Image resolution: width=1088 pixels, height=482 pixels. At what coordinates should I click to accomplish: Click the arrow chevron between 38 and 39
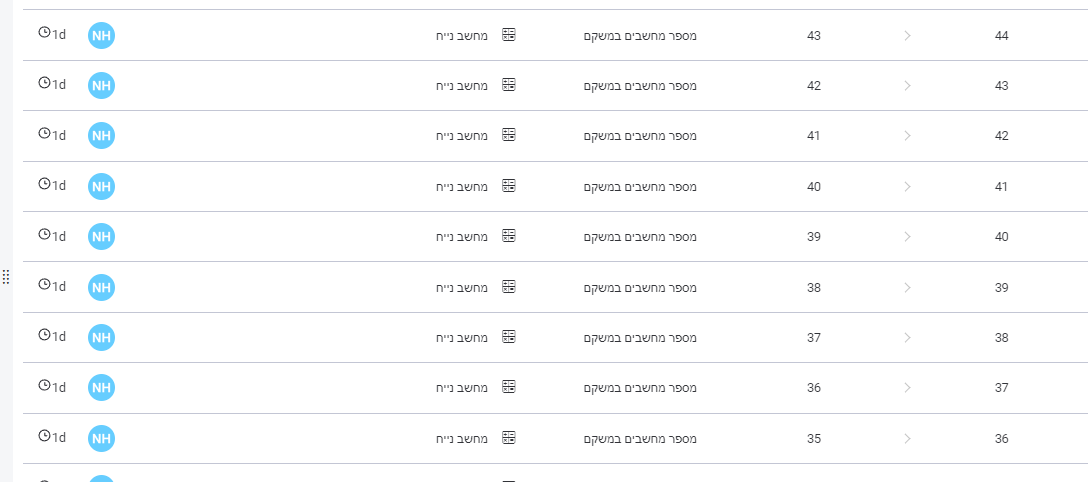pyautogui.click(x=907, y=287)
